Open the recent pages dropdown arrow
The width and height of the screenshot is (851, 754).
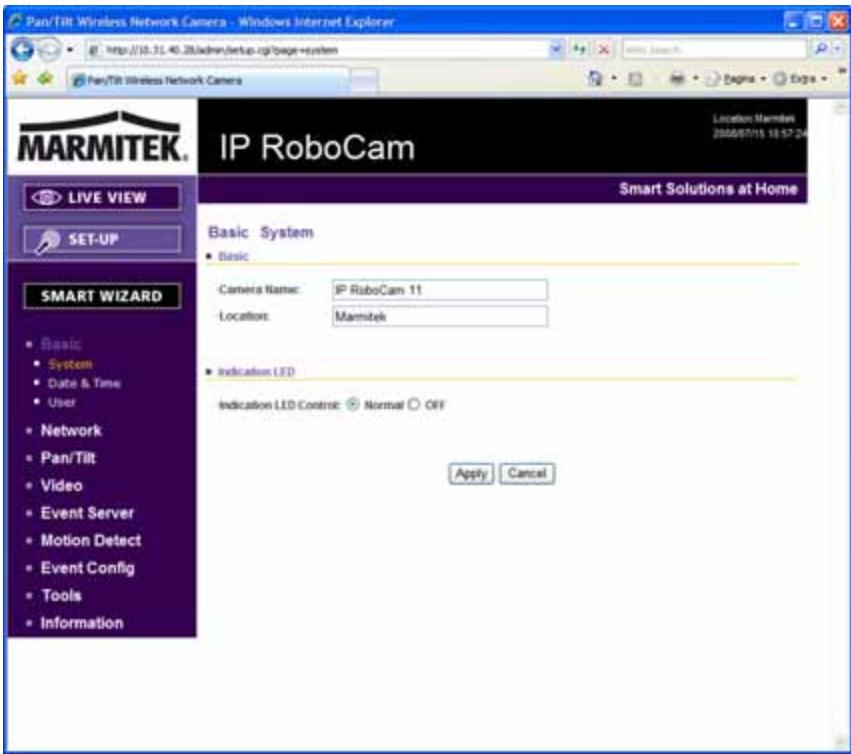71,50
